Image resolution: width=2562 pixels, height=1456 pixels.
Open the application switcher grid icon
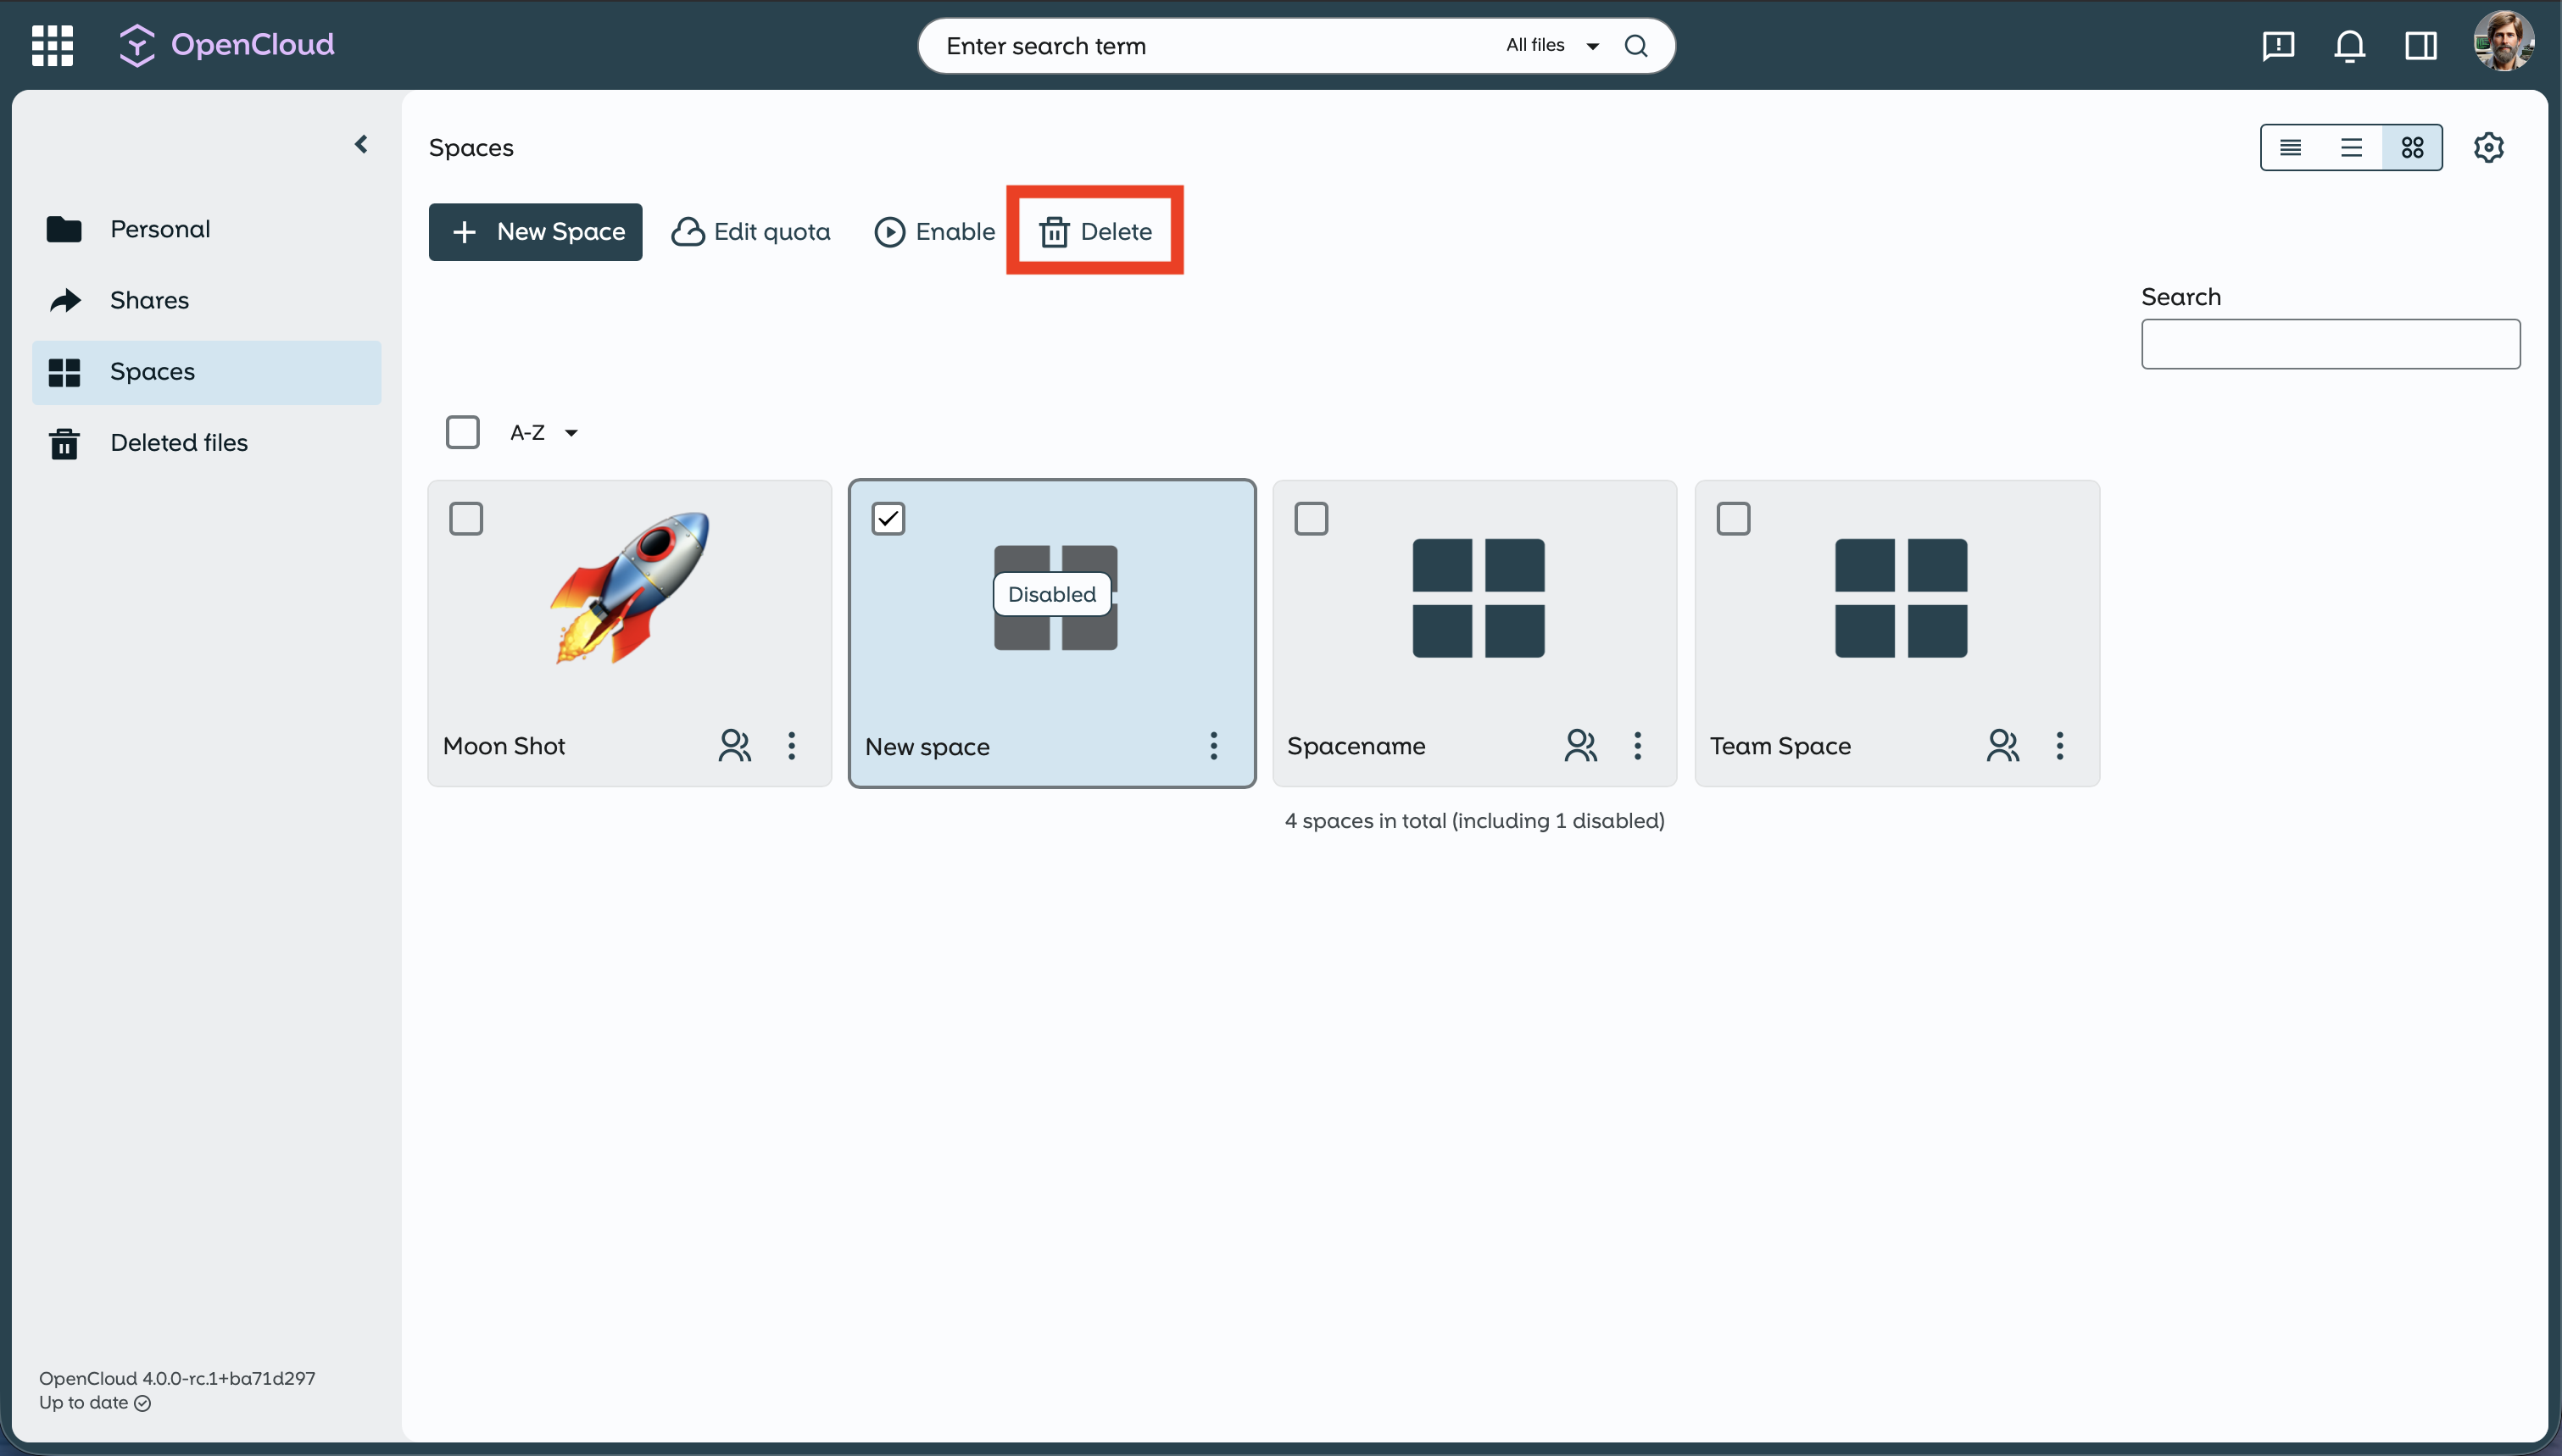pos(52,45)
